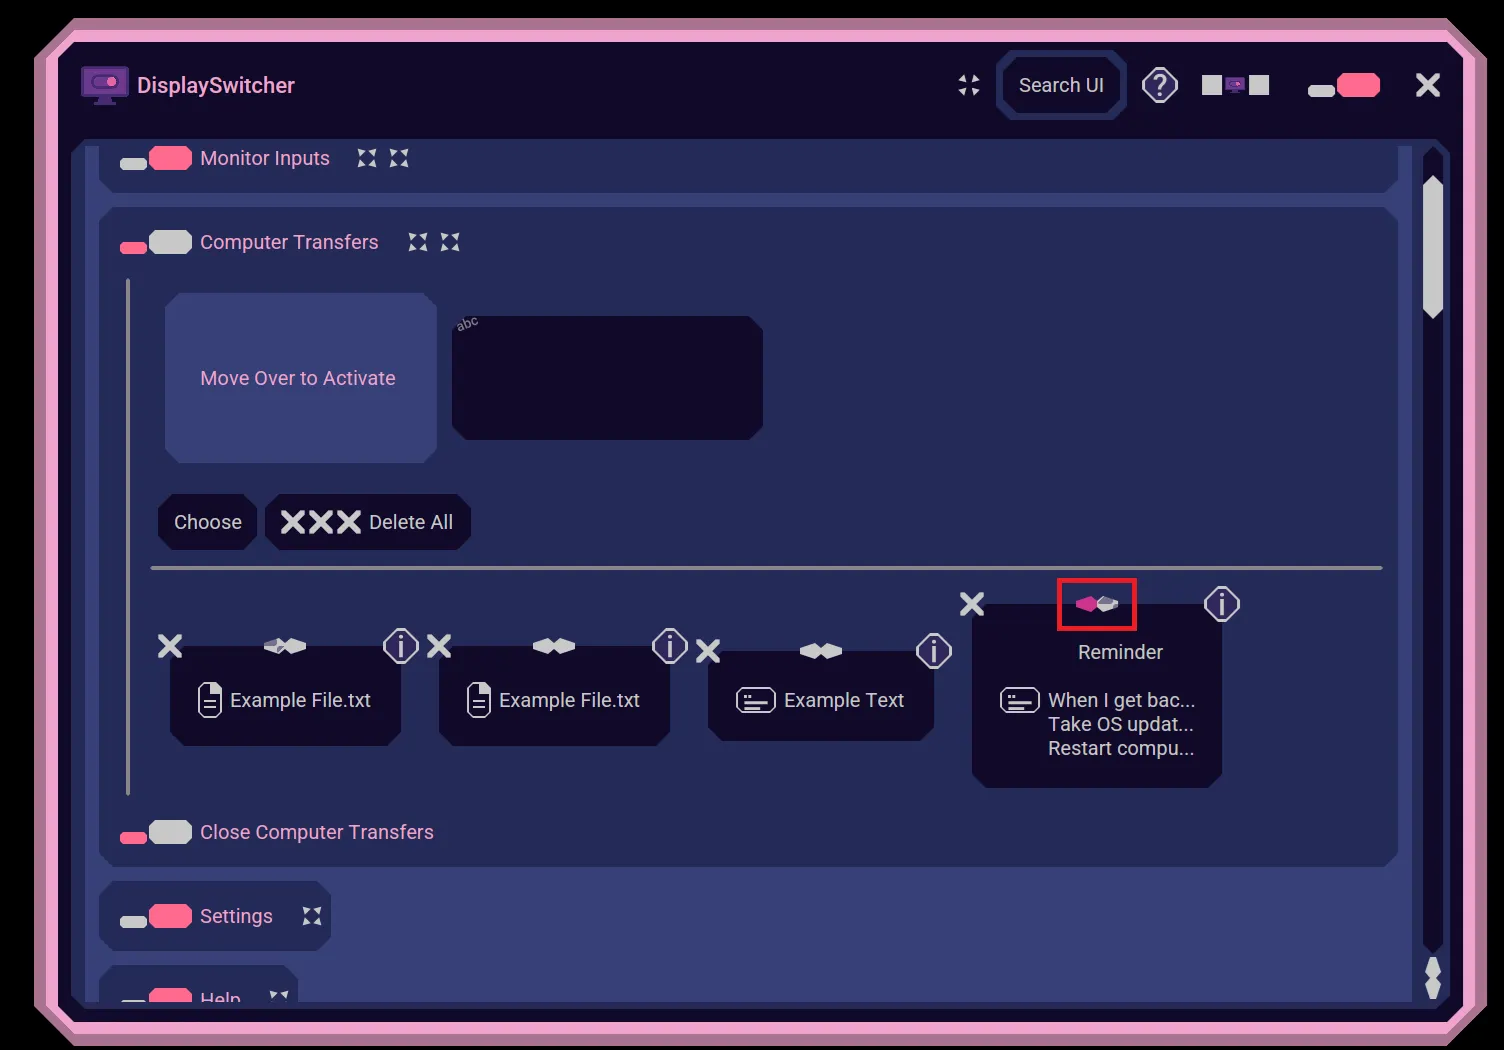Click the expand arrows icon after Settings

coord(312,916)
